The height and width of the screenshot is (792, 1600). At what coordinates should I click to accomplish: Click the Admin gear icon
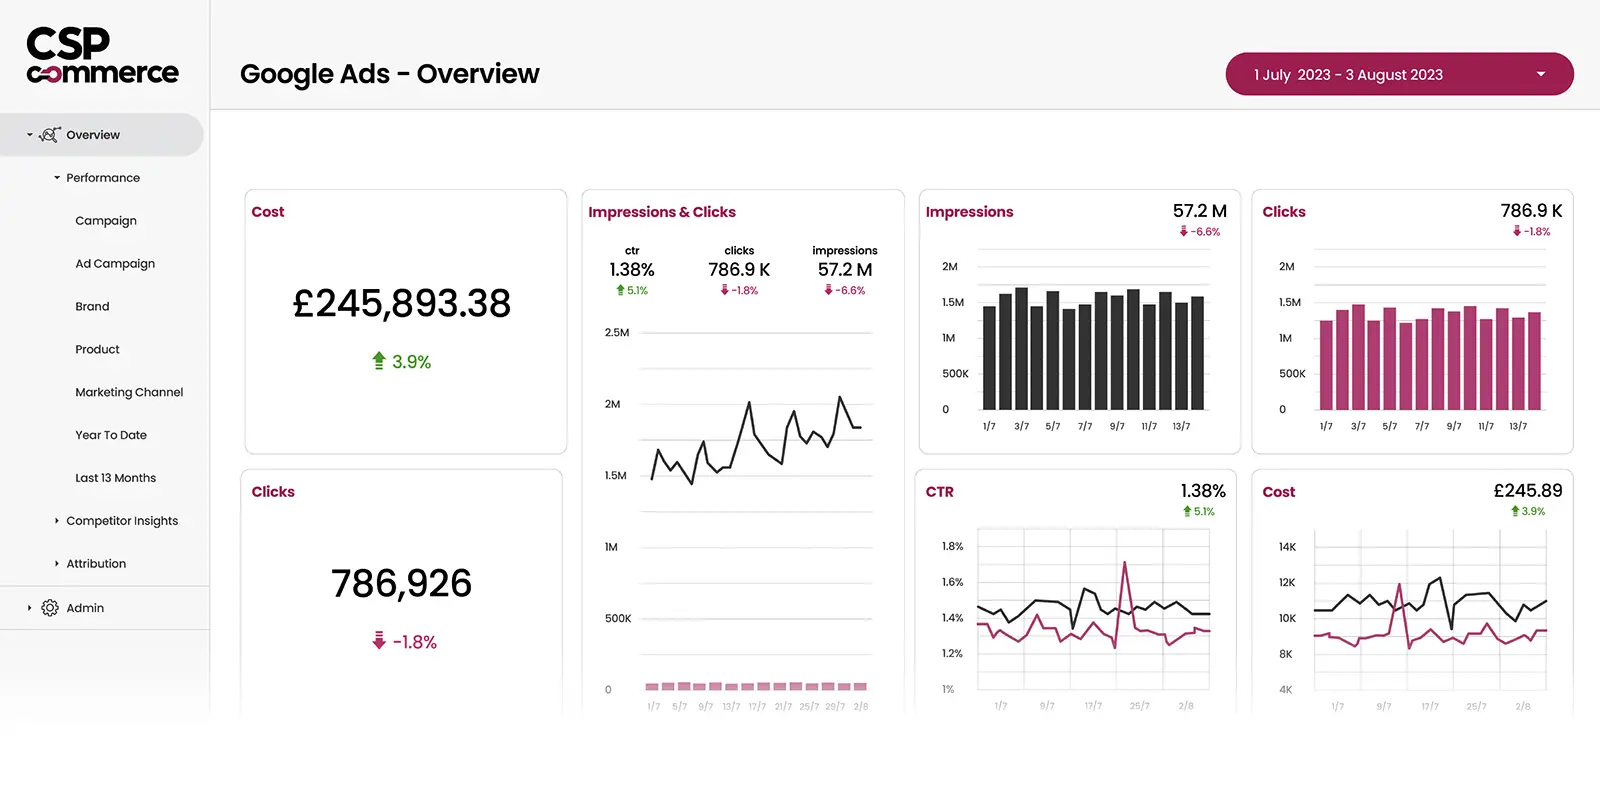[50, 608]
